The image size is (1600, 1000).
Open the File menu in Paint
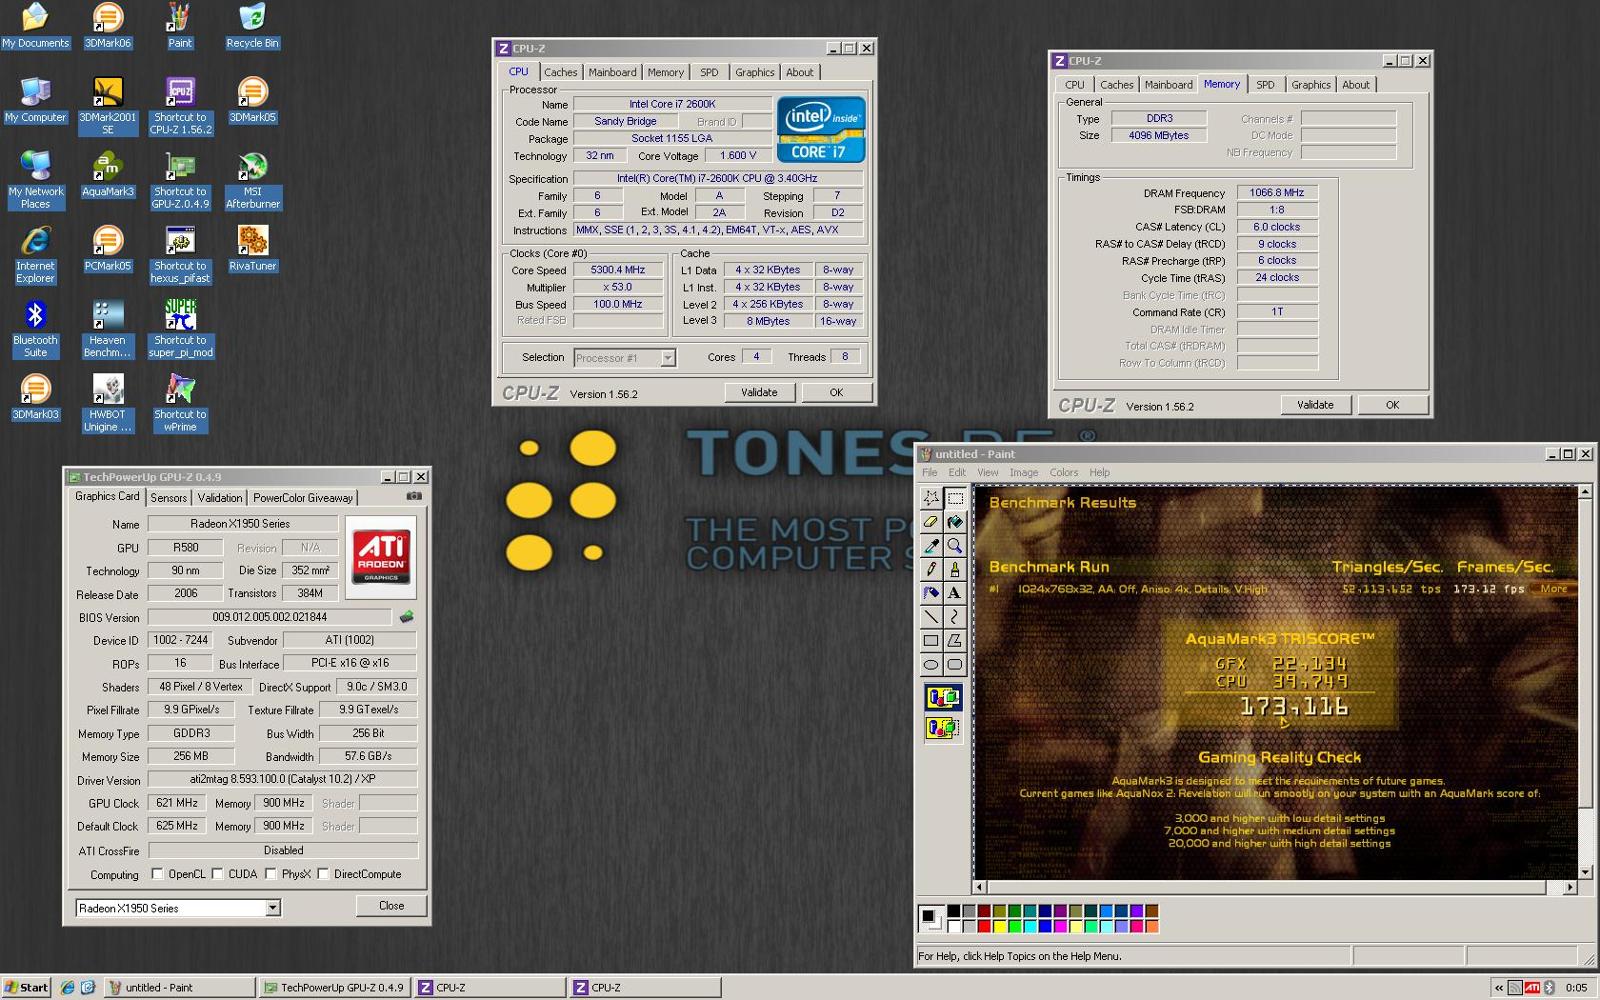pyautogui.click(x=929, y=472)
